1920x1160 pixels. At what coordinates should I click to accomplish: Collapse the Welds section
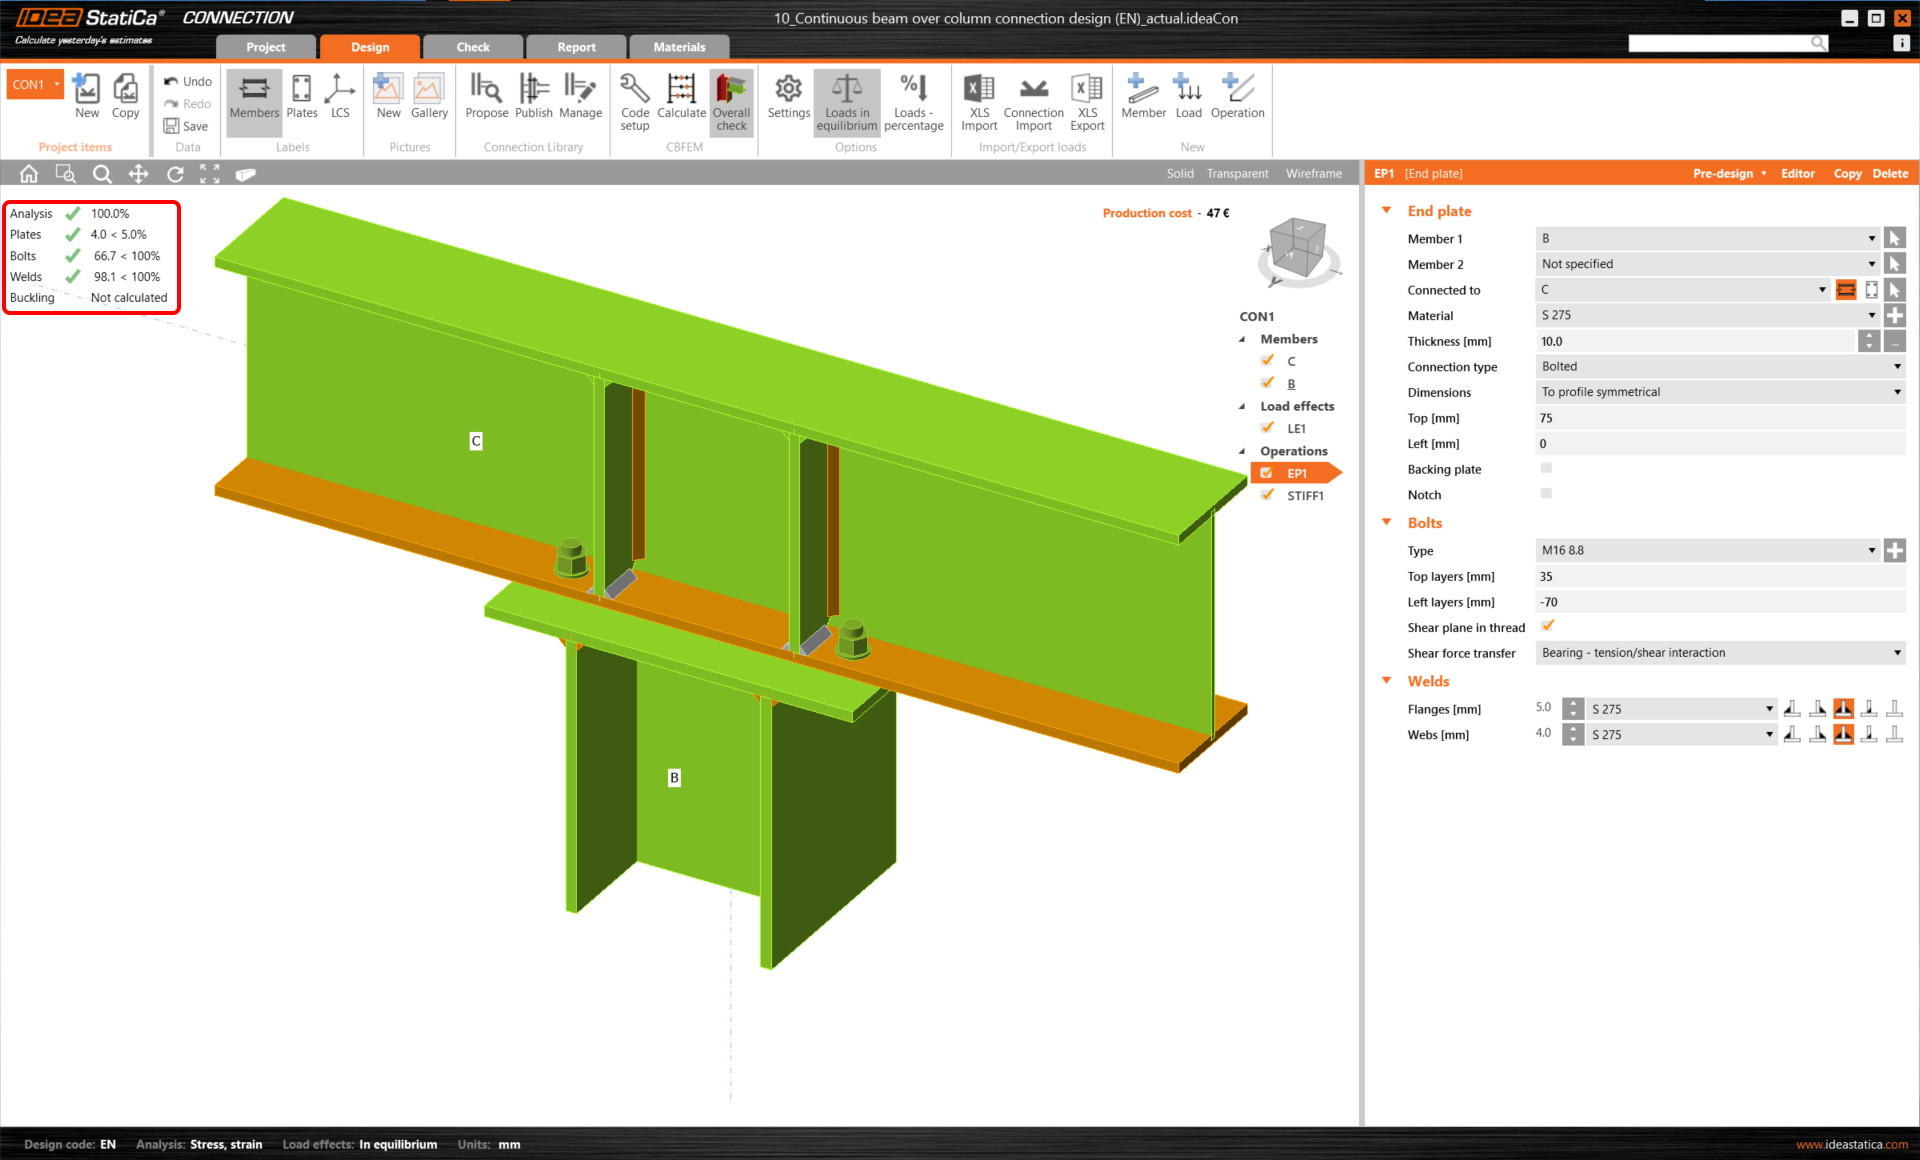(1386, 680)
